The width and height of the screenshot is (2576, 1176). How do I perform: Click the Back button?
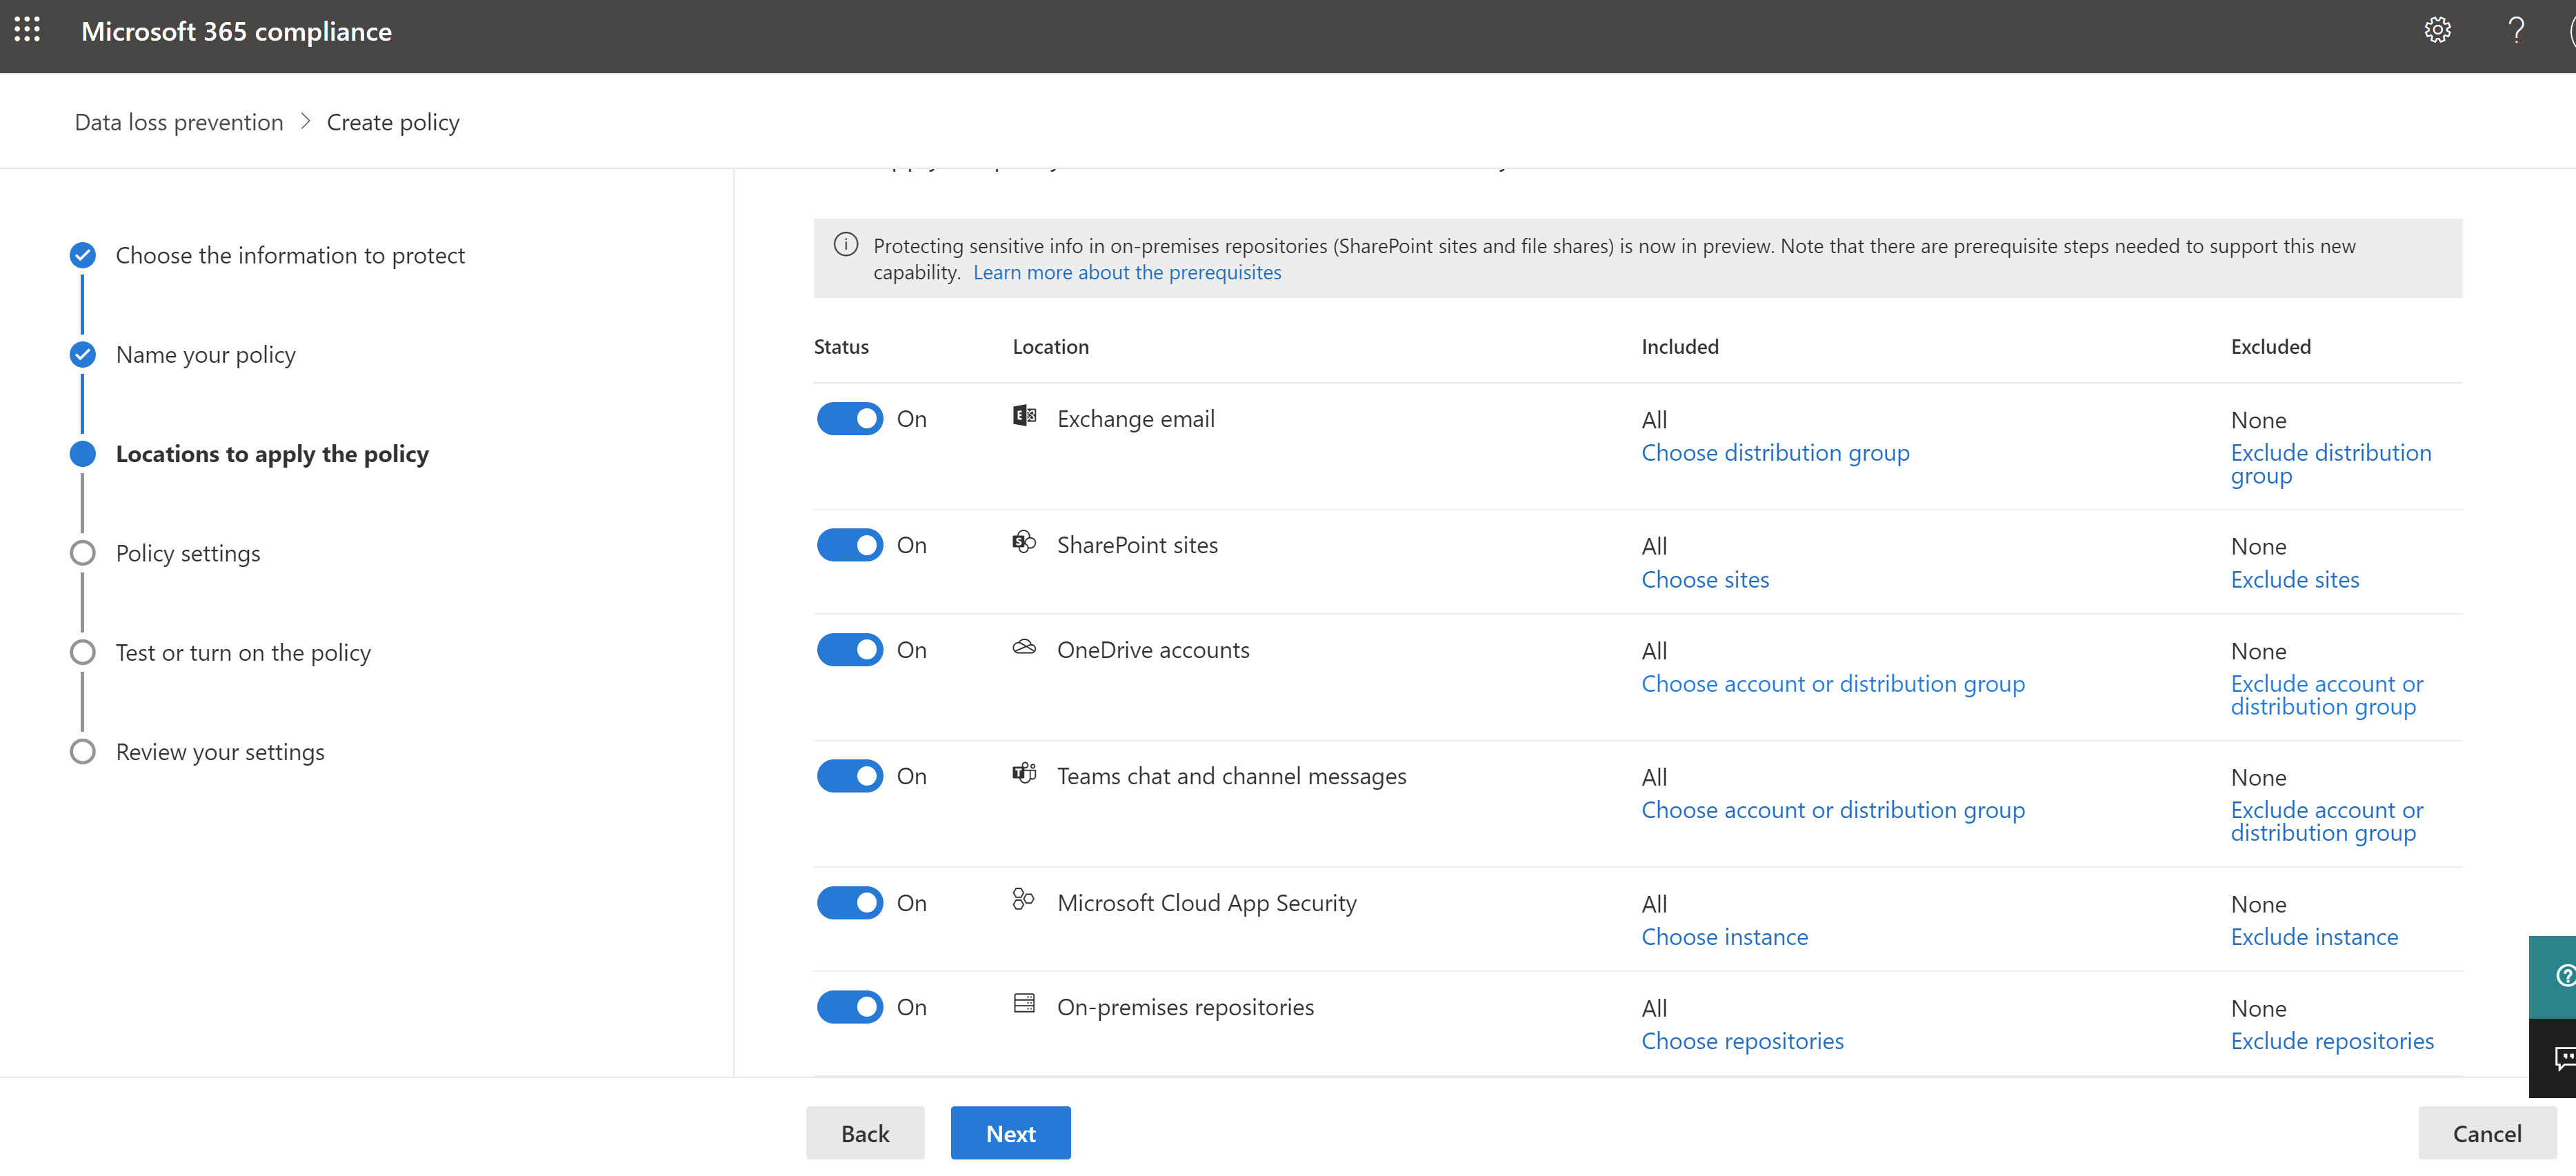coord(865,1133)
